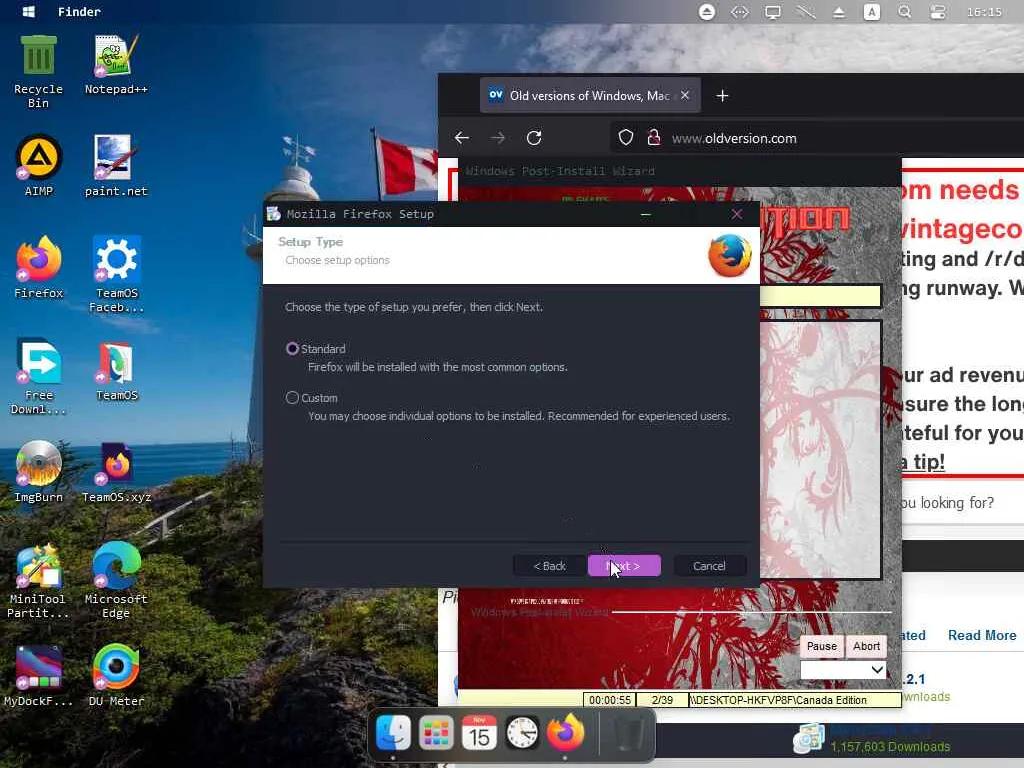Image resolution: width=1024 pixels, height=768 pixels.
Task: Open the TeamOS desktop shortcut
Action: click(116, 370)
